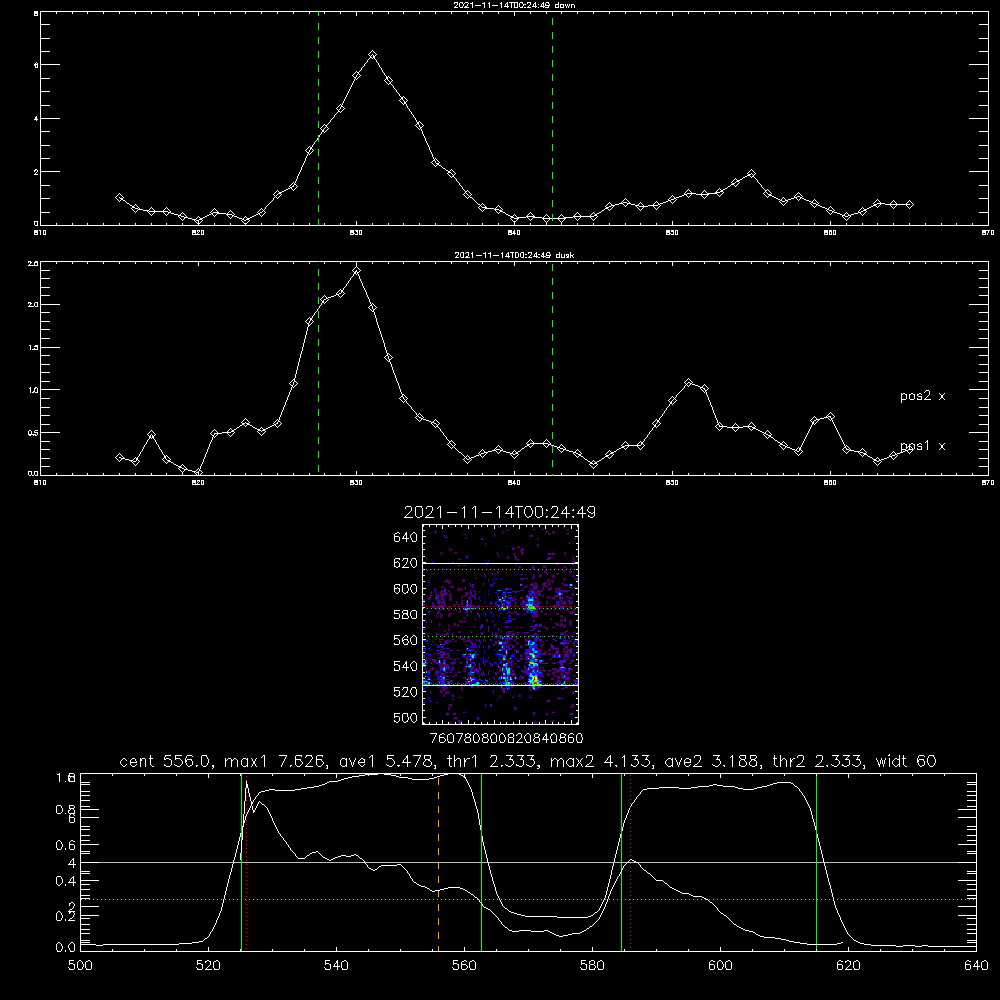Click the highest peak point in dusk plot
This screenshot has width=1000, height=1000.
(357, 271)
